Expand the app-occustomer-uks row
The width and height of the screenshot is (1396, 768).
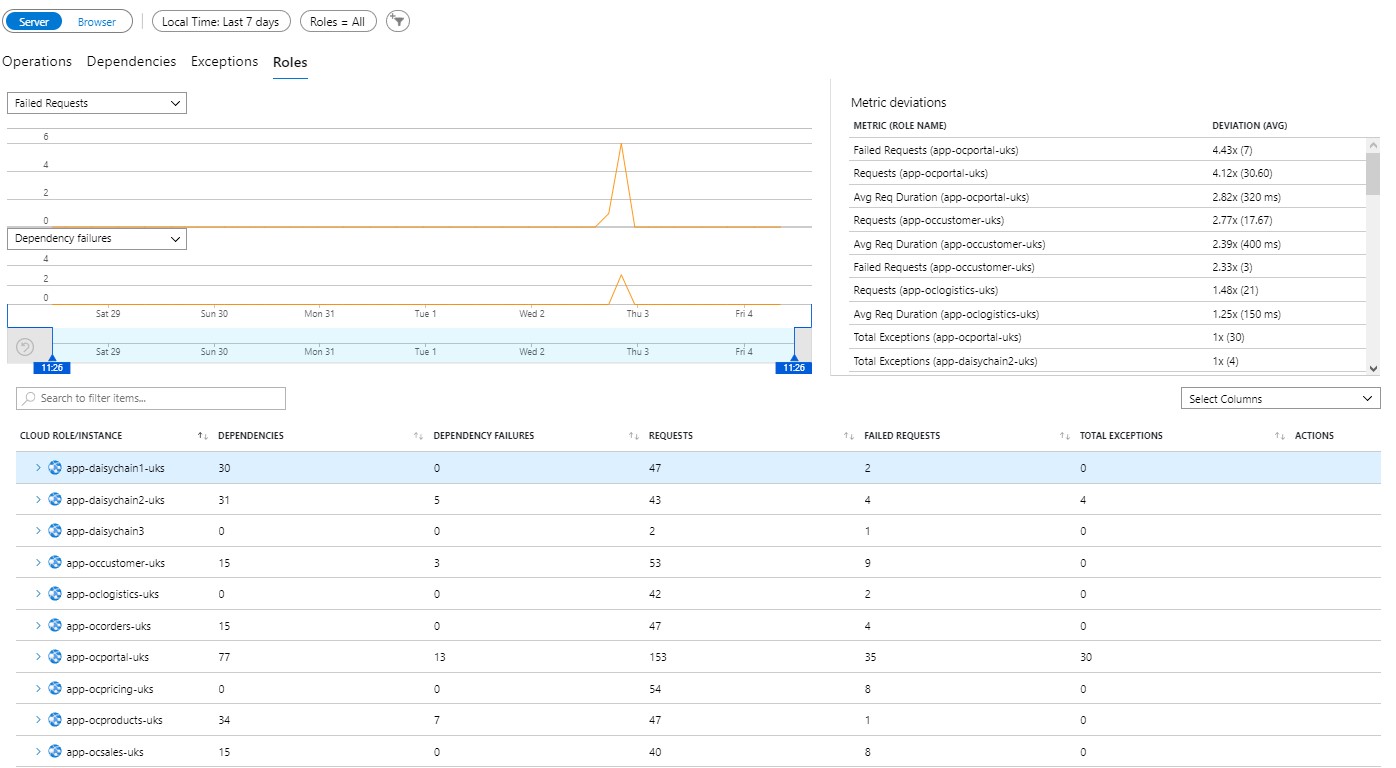(38, 563)
